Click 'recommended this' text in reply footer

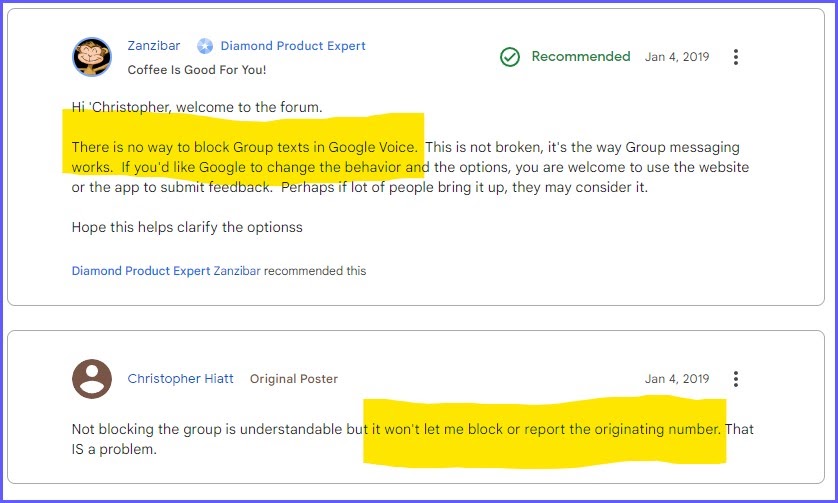click(315, 270)
